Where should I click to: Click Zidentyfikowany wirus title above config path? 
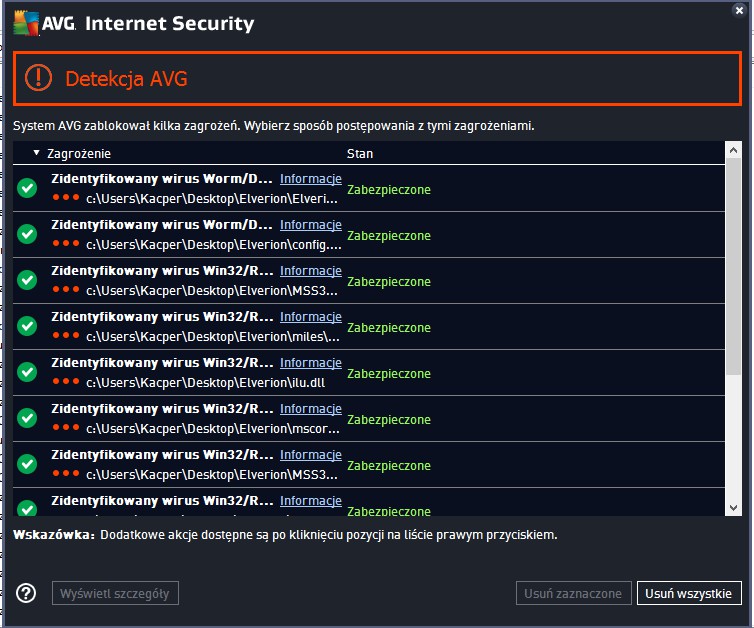pos(162,225)
